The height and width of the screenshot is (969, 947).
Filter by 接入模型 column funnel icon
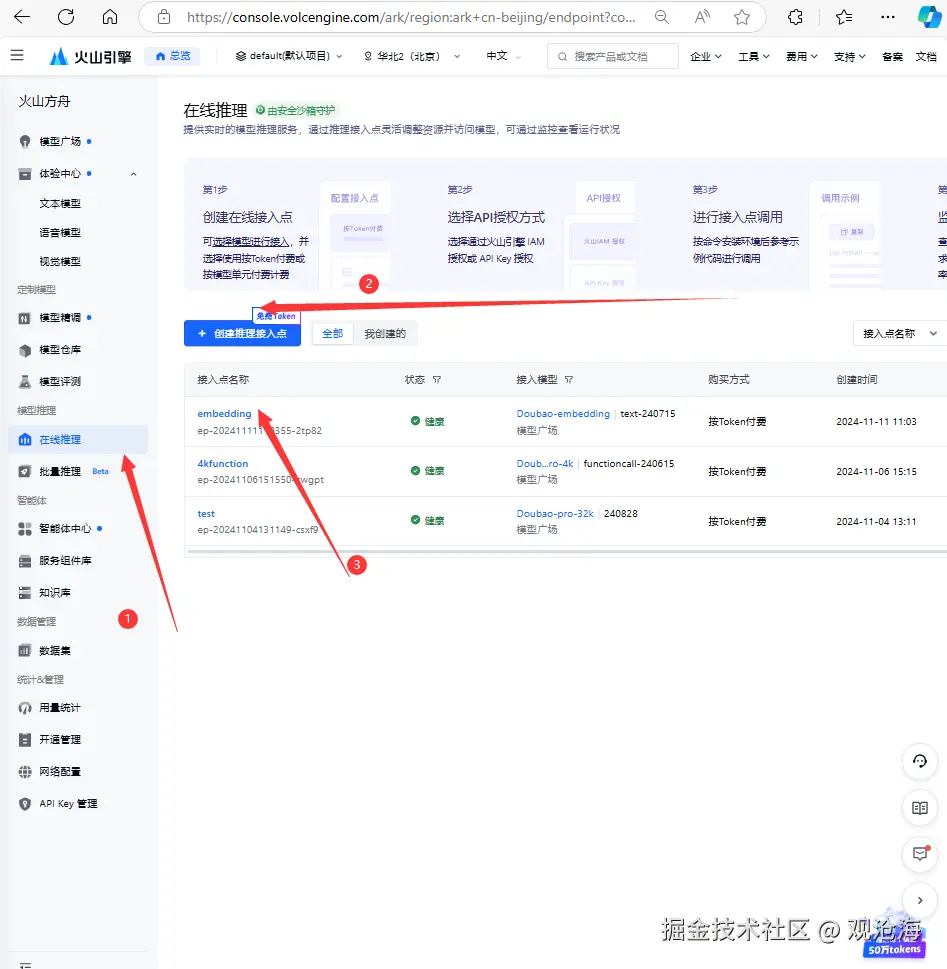point(569,379)
